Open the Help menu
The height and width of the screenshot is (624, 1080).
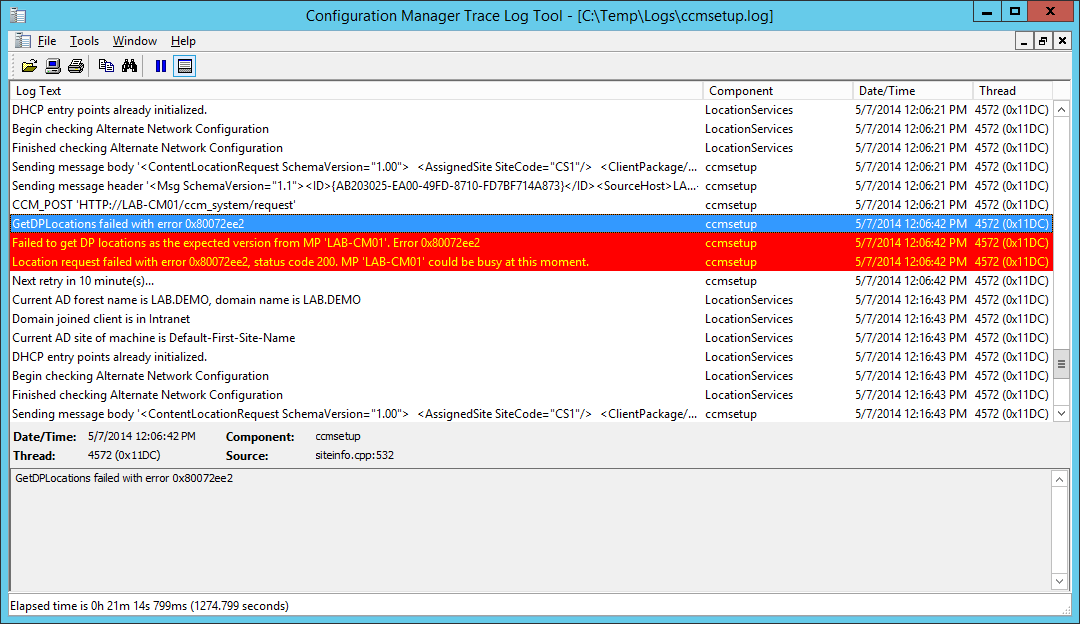[x=183, y=41]
